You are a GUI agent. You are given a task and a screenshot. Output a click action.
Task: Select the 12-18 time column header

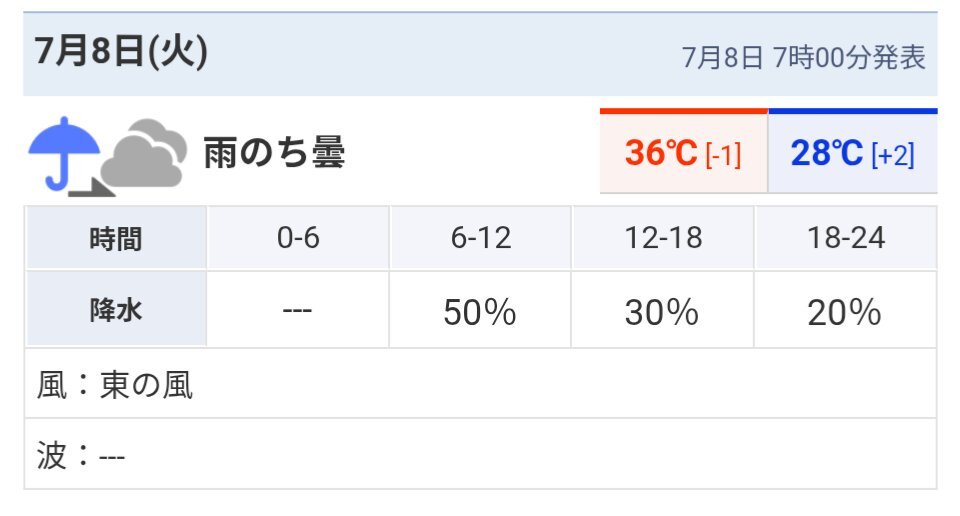[663, 238]
